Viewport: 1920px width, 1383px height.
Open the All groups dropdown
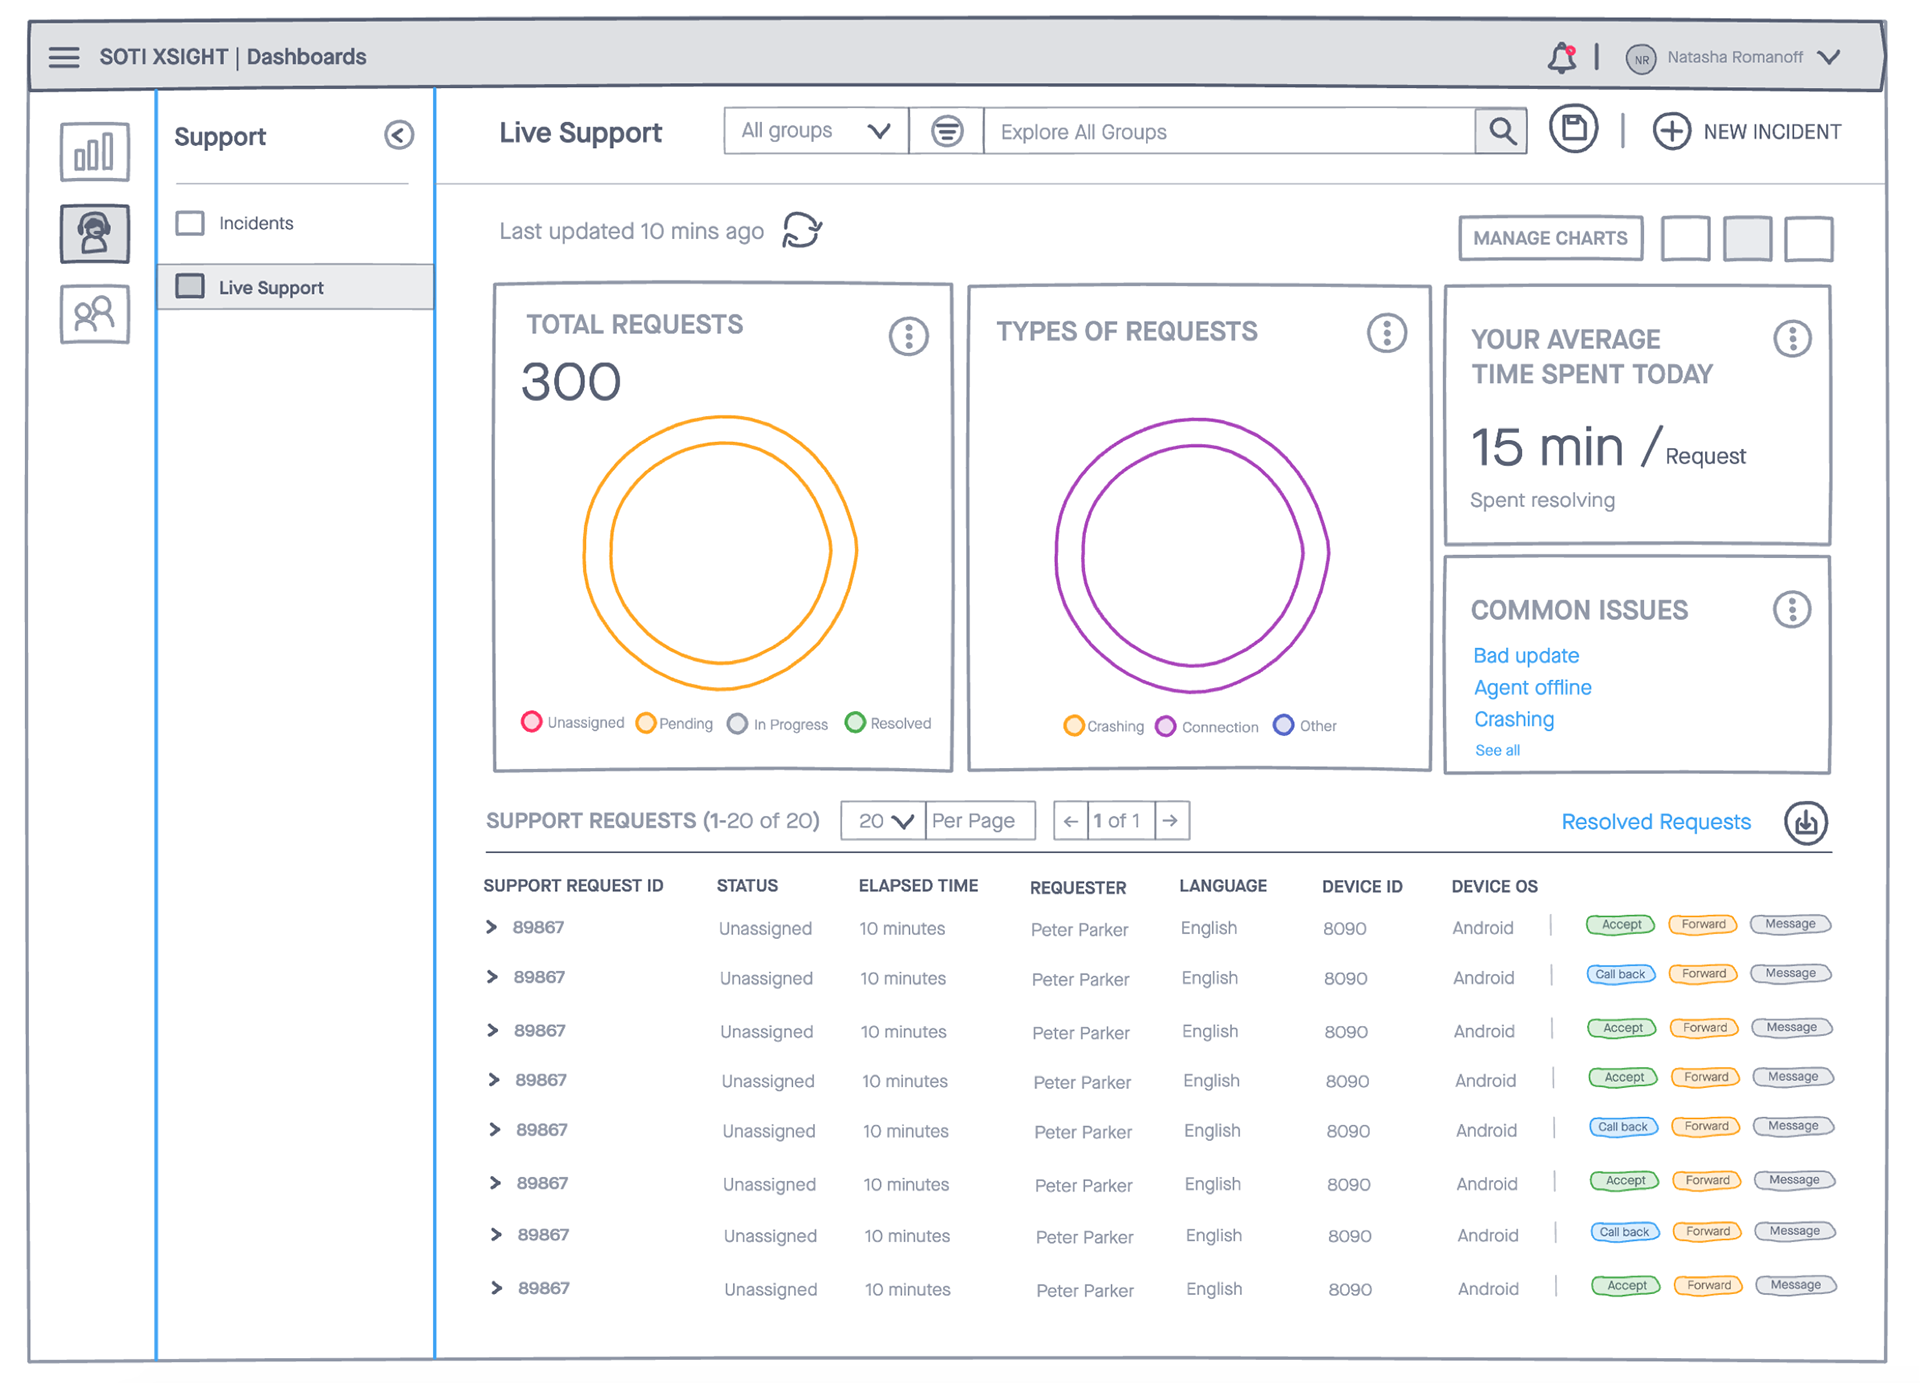coord(814,131)
